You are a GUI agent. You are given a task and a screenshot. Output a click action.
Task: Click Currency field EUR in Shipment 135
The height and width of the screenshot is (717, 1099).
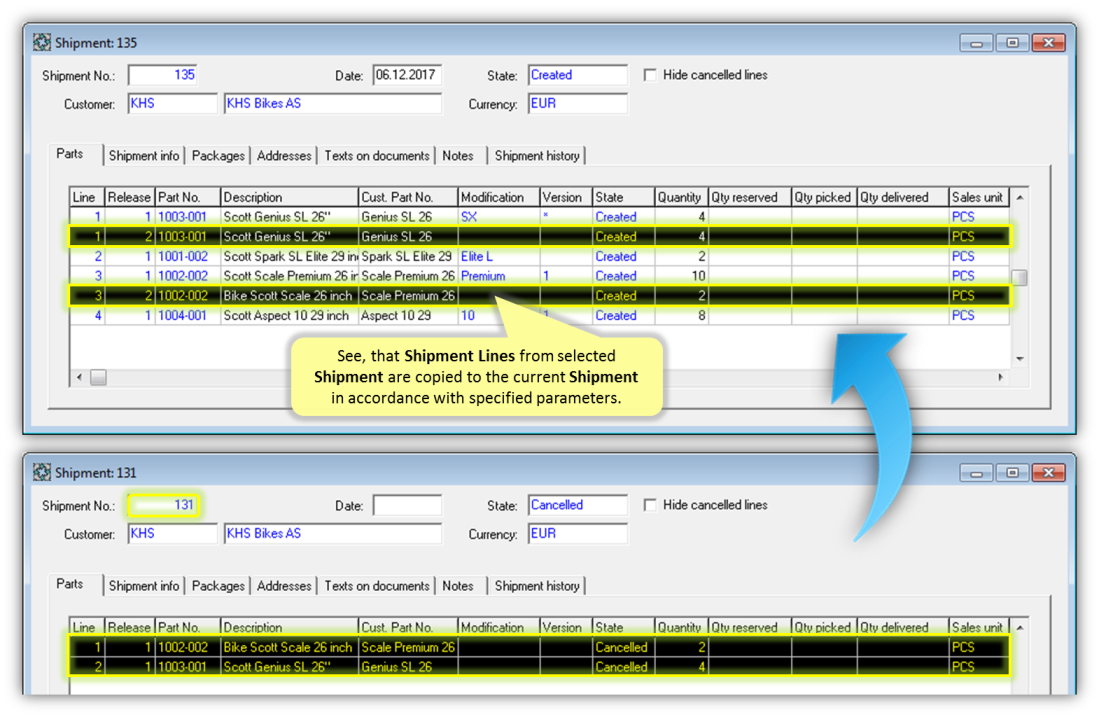click(578, 104)
